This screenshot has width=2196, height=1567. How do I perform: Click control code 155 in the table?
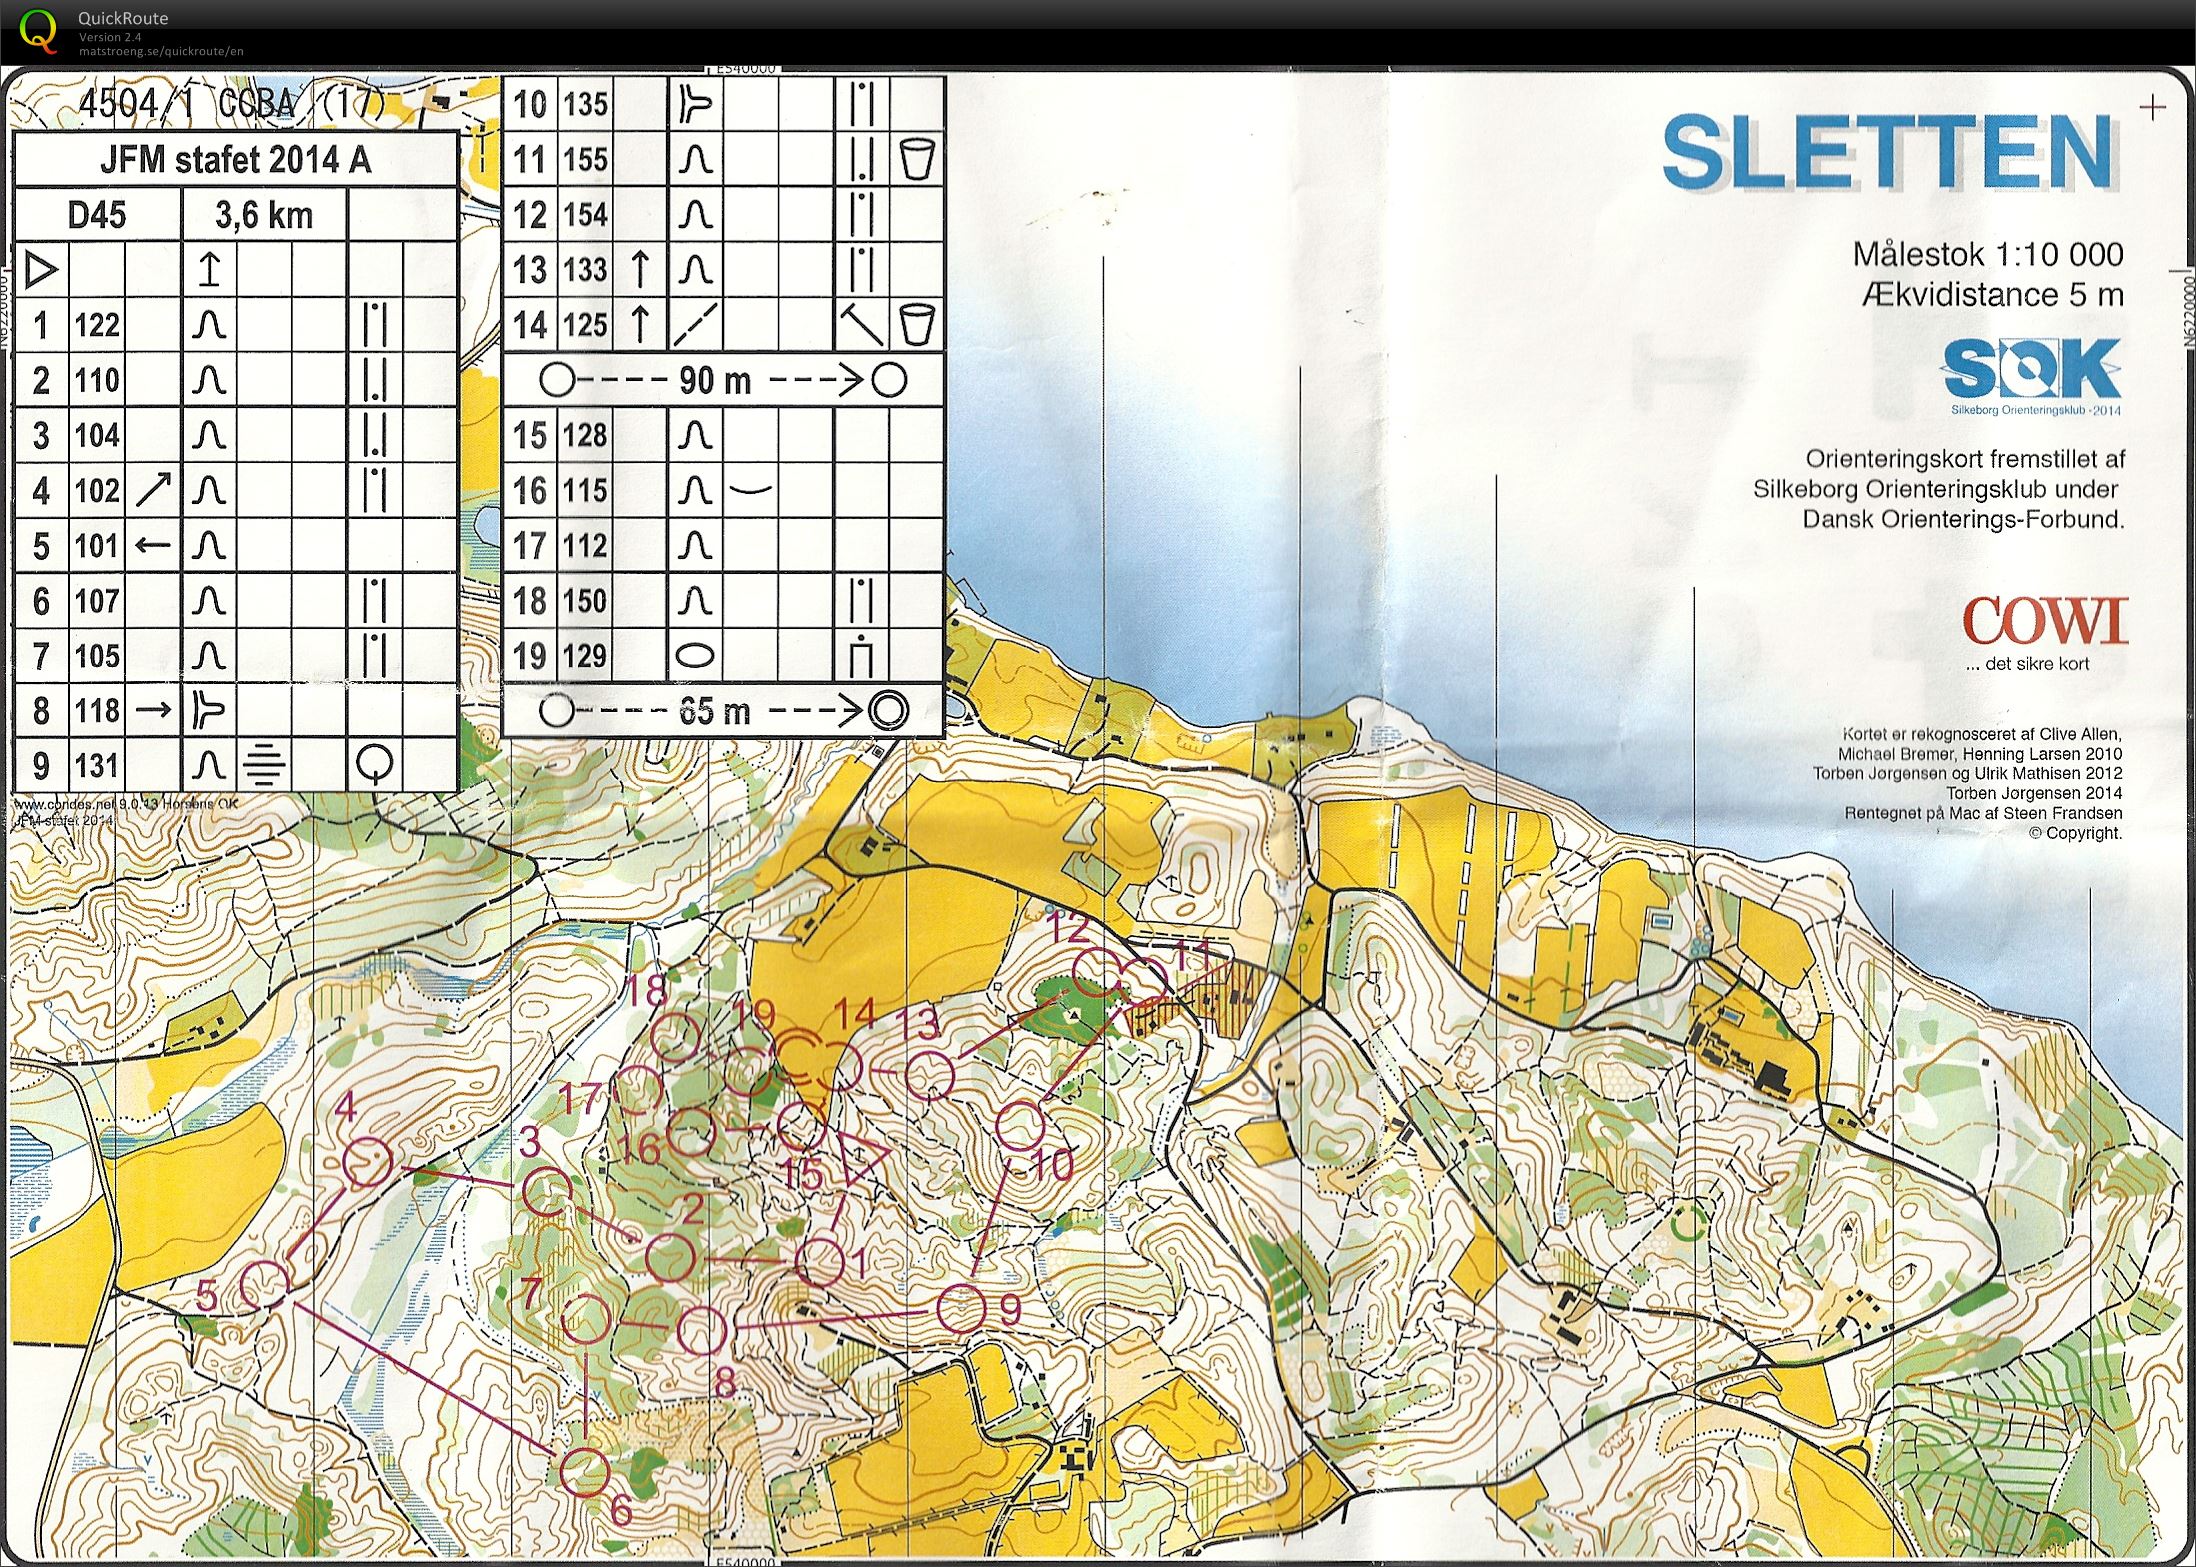tap(585, 159)
